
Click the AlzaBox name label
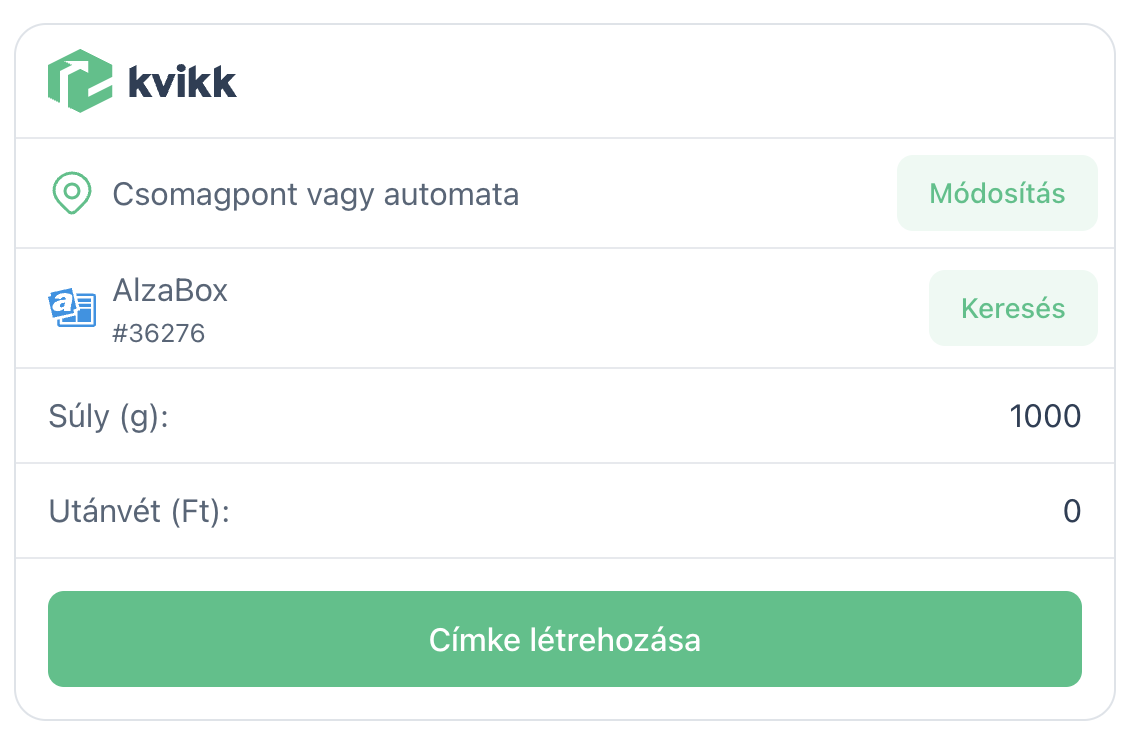click(x=170, y=290)
